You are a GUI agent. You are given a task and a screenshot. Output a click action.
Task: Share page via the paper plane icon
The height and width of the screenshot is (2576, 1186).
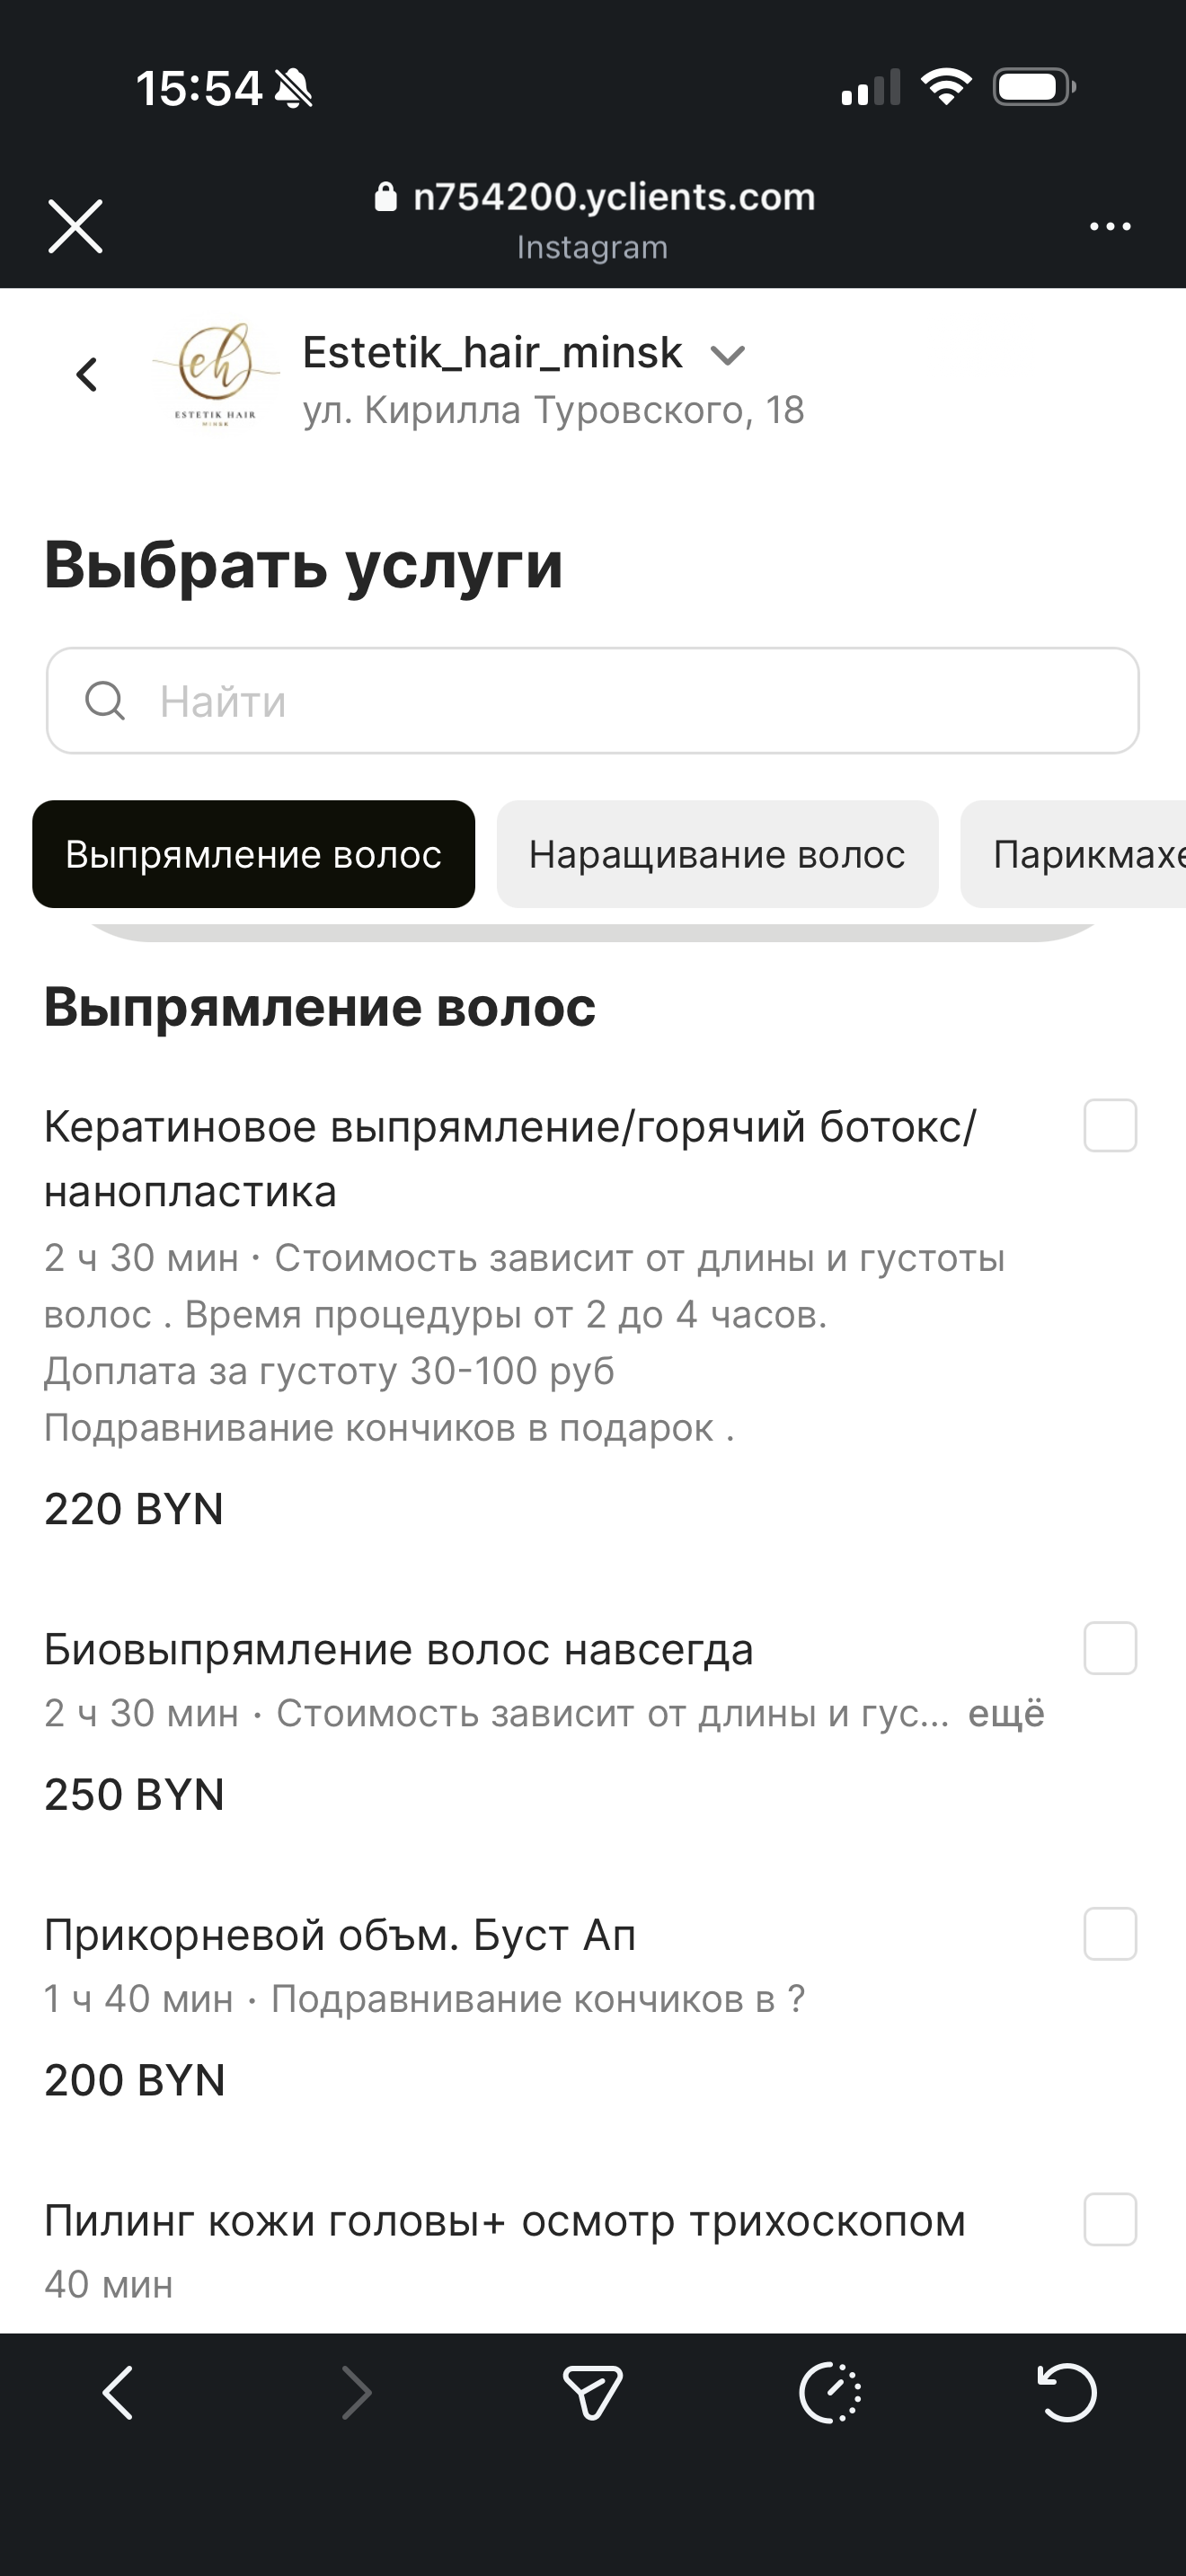click(x=592, y=2392)
